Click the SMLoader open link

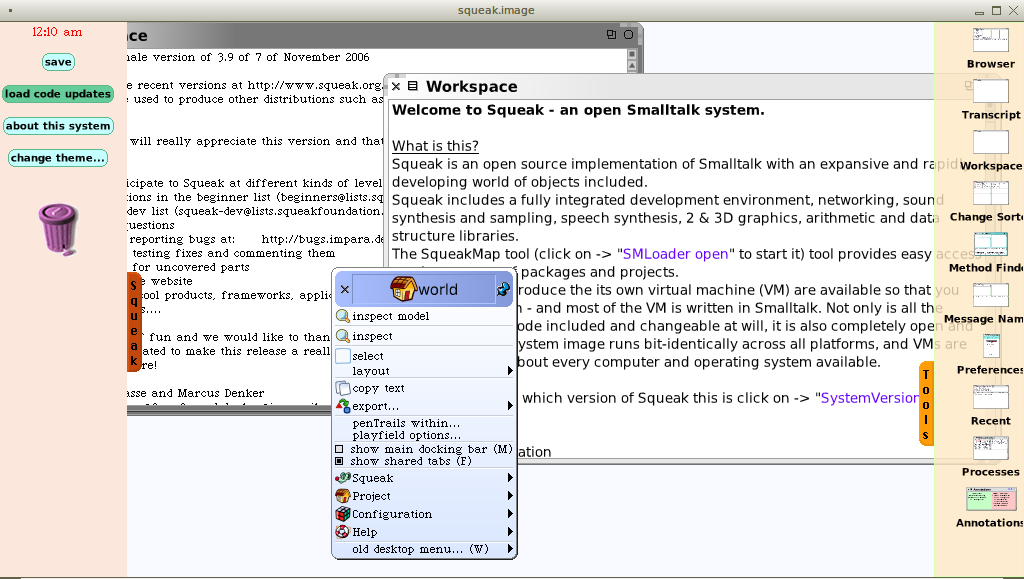tap(675, 254)
